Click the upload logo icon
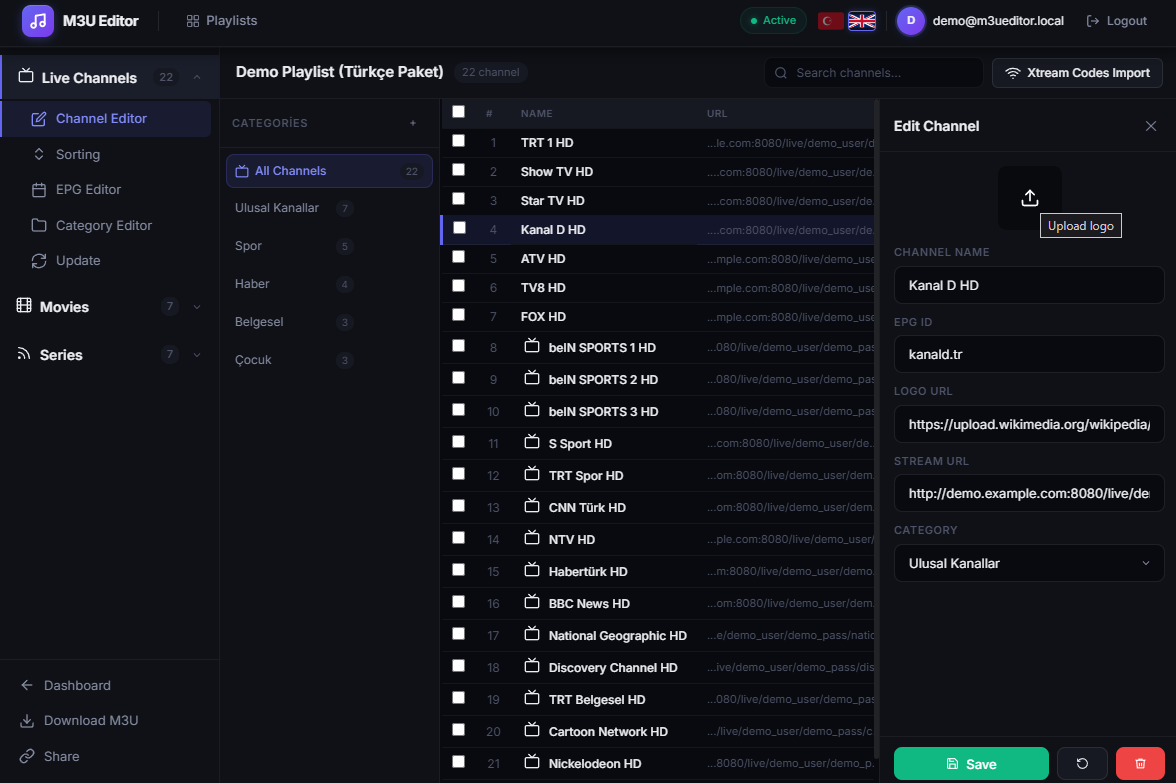 [x=1030, y=198]
